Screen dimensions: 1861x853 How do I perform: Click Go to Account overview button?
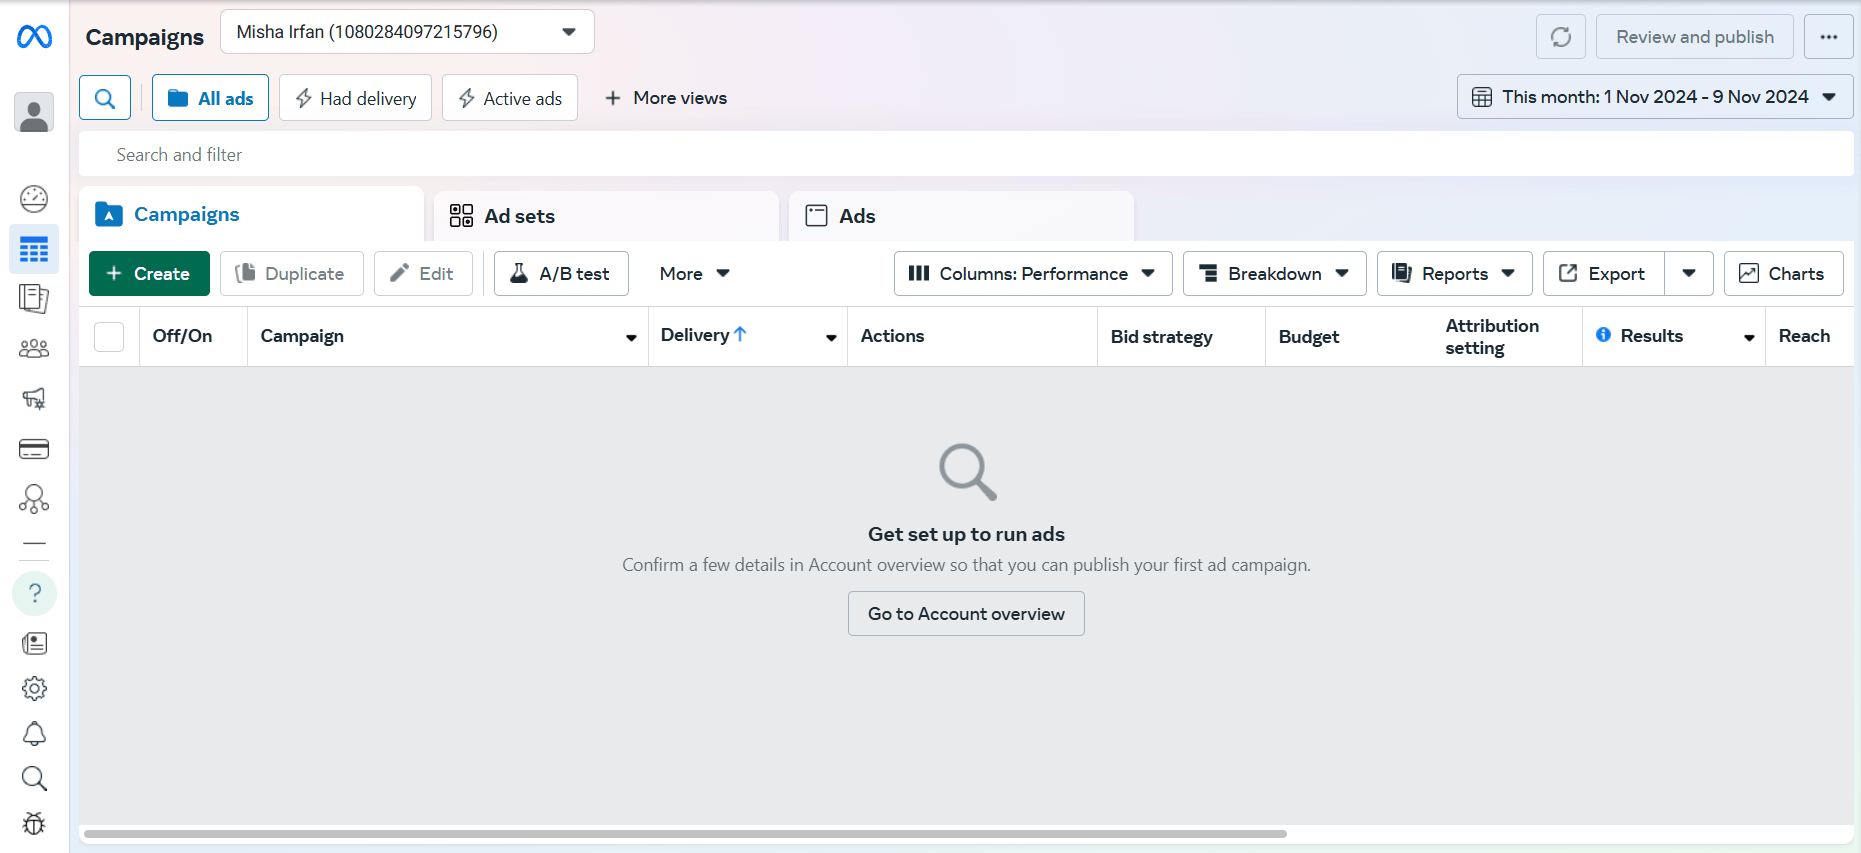coord(966,613)
